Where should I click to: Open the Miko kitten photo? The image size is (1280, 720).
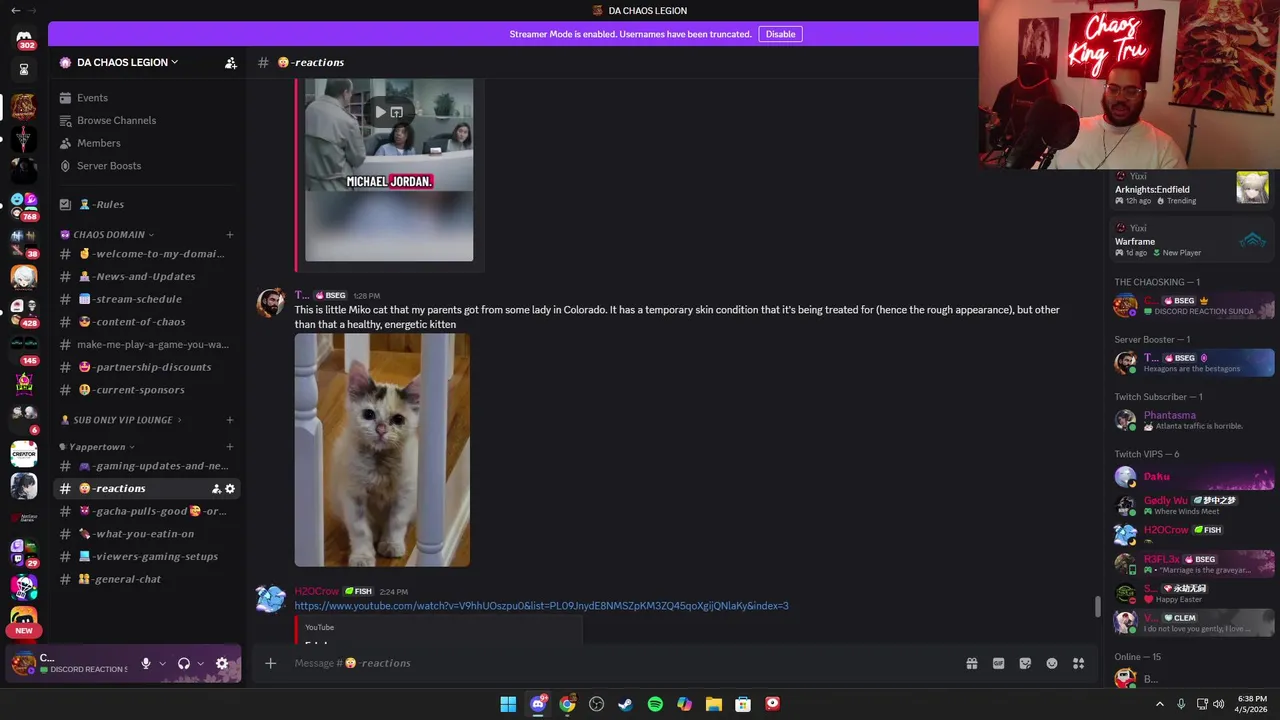[x=382, y=450]
